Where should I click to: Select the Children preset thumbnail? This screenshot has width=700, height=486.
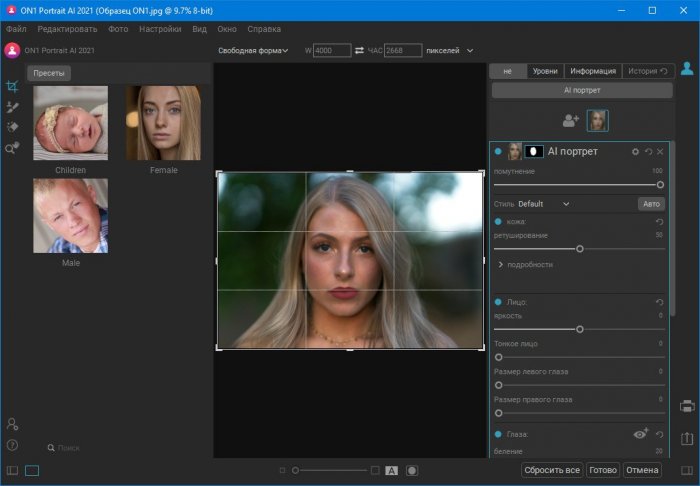(70, 124)
